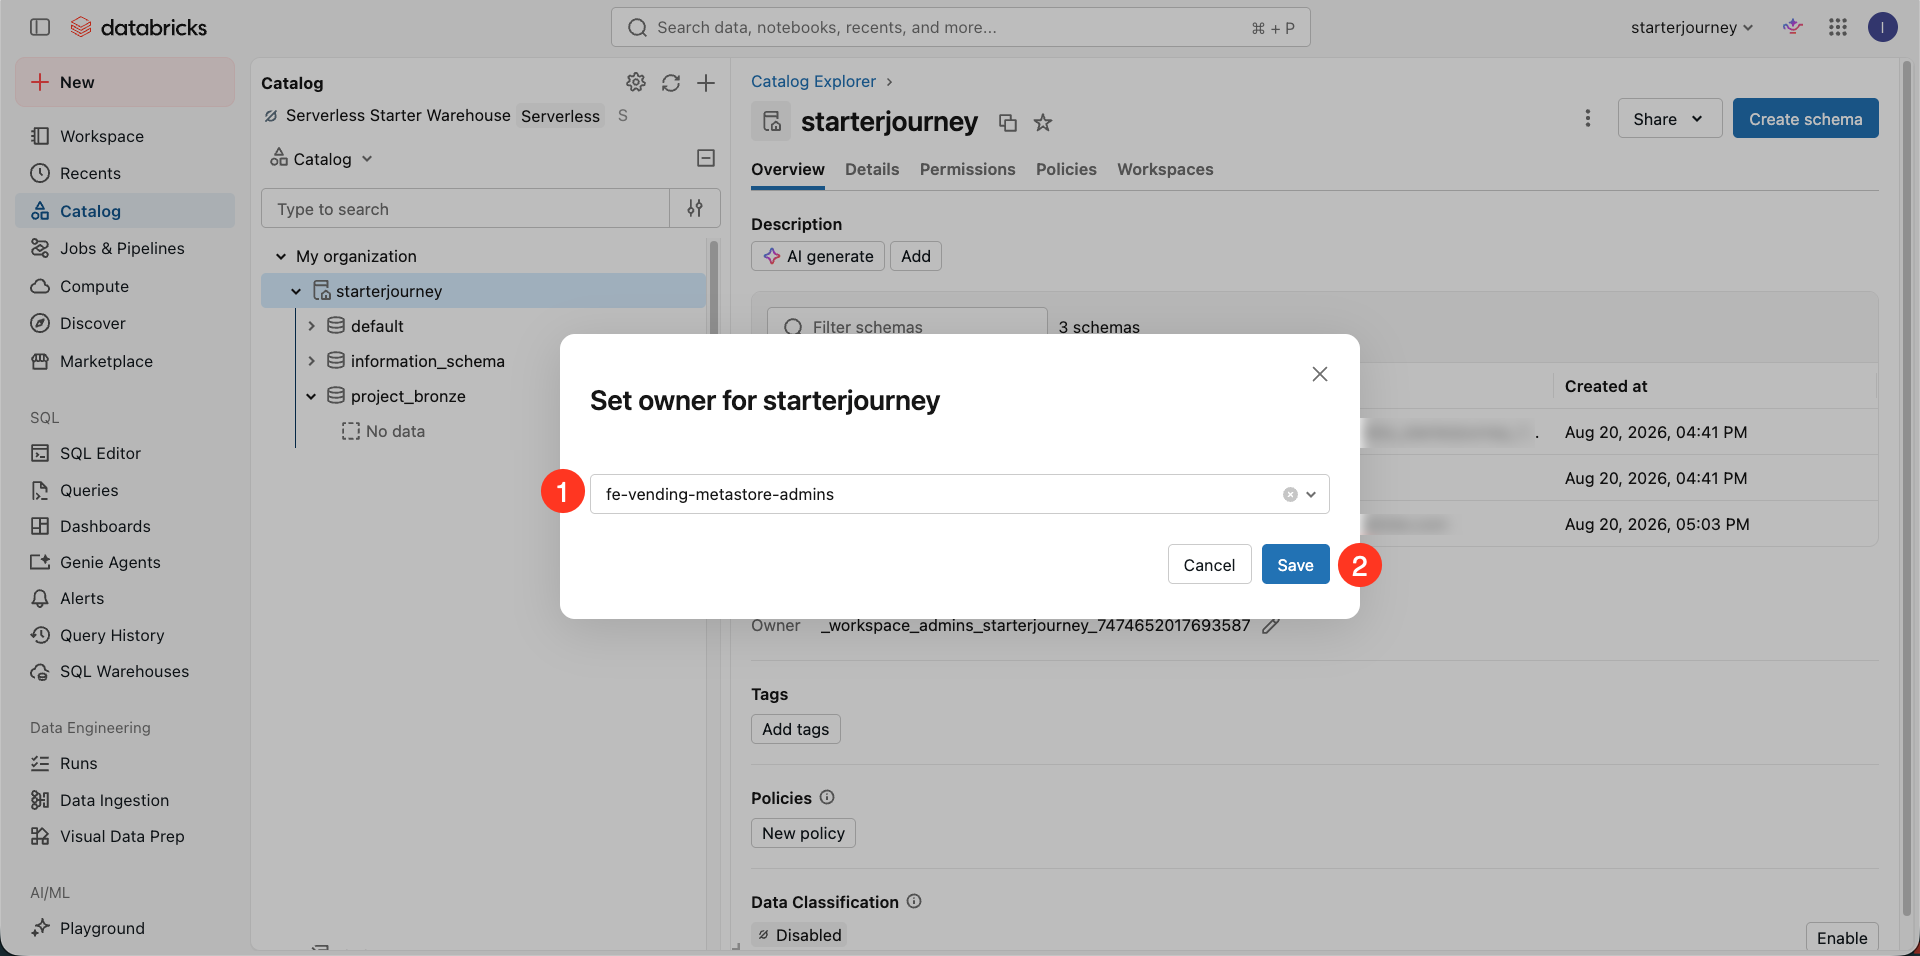Viewport: 1920px width, 956px height.
Task: Switch to the Details tab
Action: point(872,169)
